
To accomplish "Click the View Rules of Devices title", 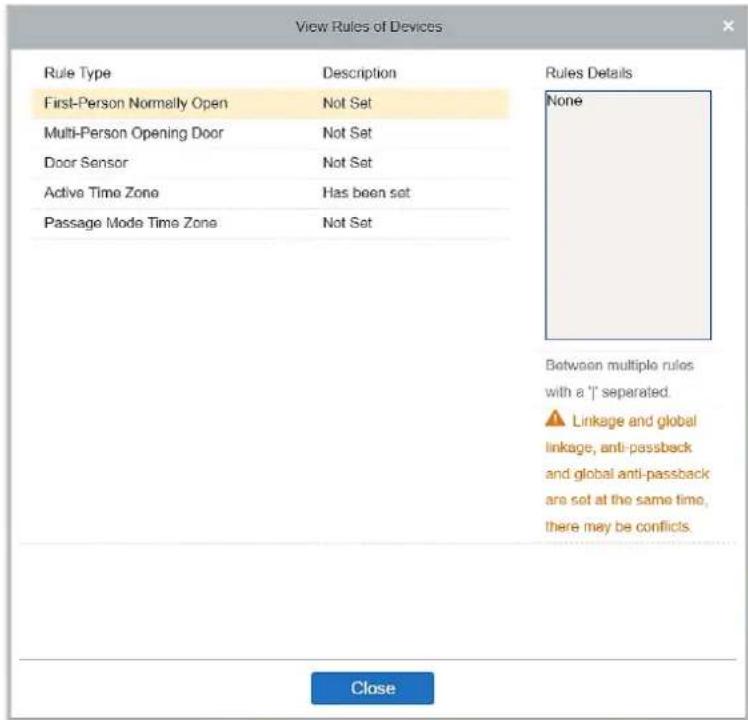I will [x=369, y=27].
